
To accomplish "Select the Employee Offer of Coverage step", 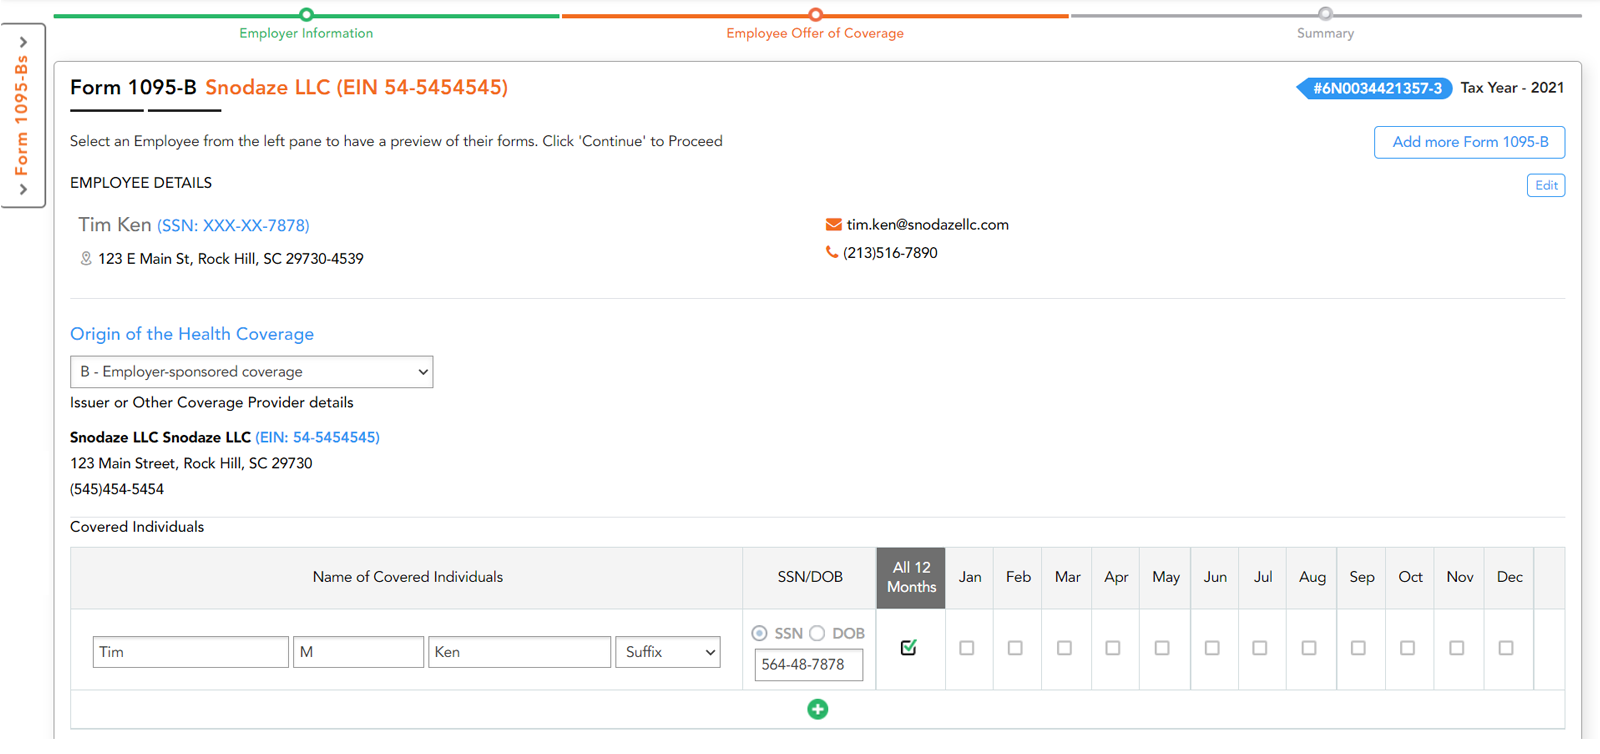I will pos(815,15).
